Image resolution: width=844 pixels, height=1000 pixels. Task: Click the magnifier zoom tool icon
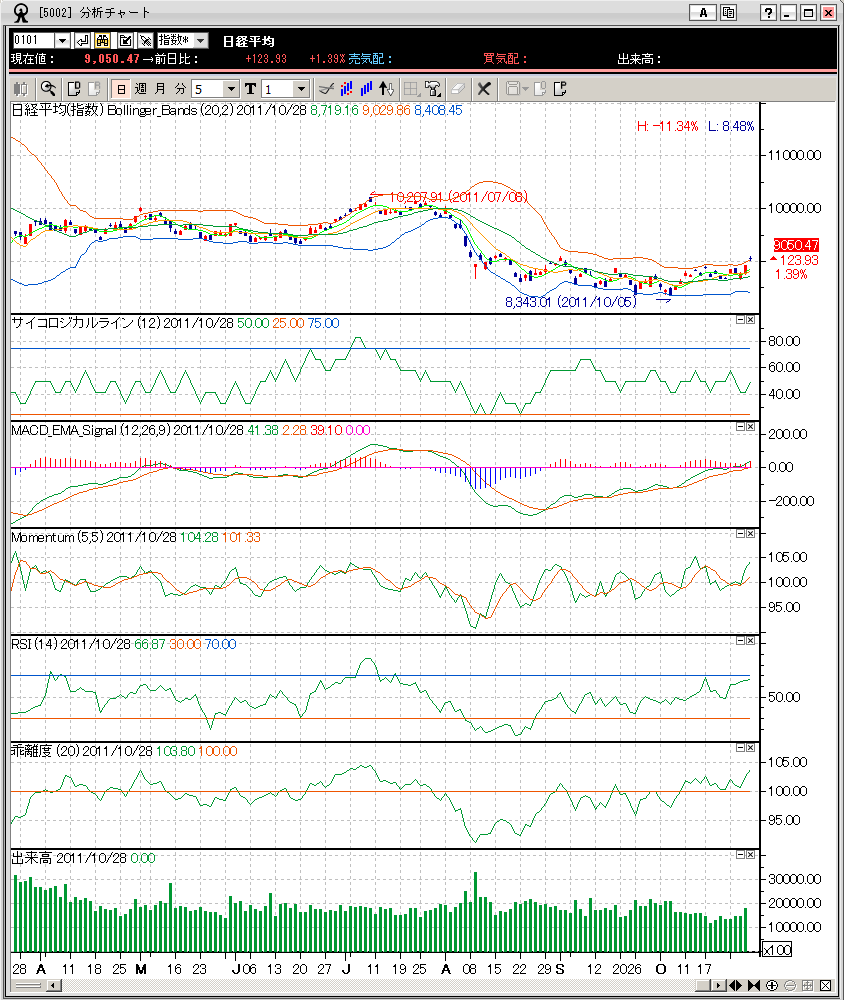click(x=48, y=88)
